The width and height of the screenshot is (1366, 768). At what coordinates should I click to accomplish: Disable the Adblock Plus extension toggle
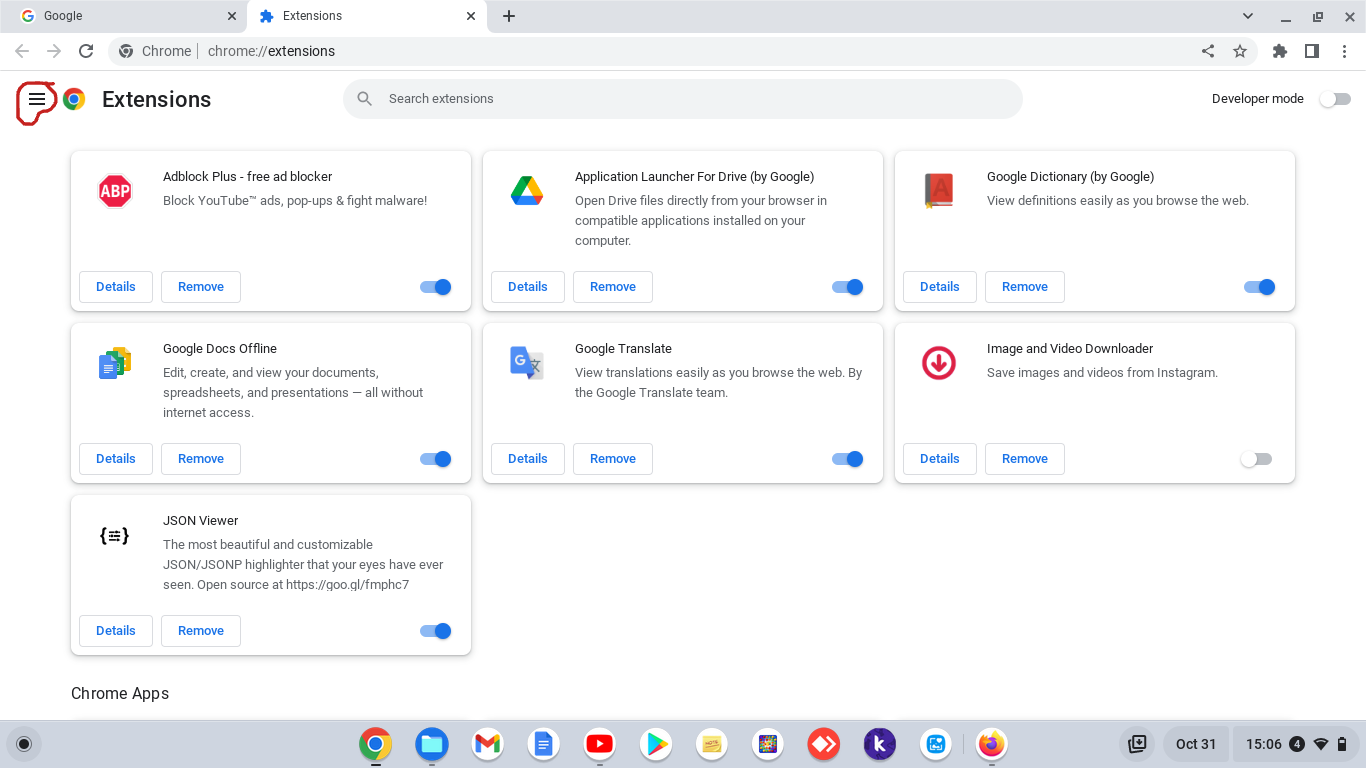tap(436, 287)
